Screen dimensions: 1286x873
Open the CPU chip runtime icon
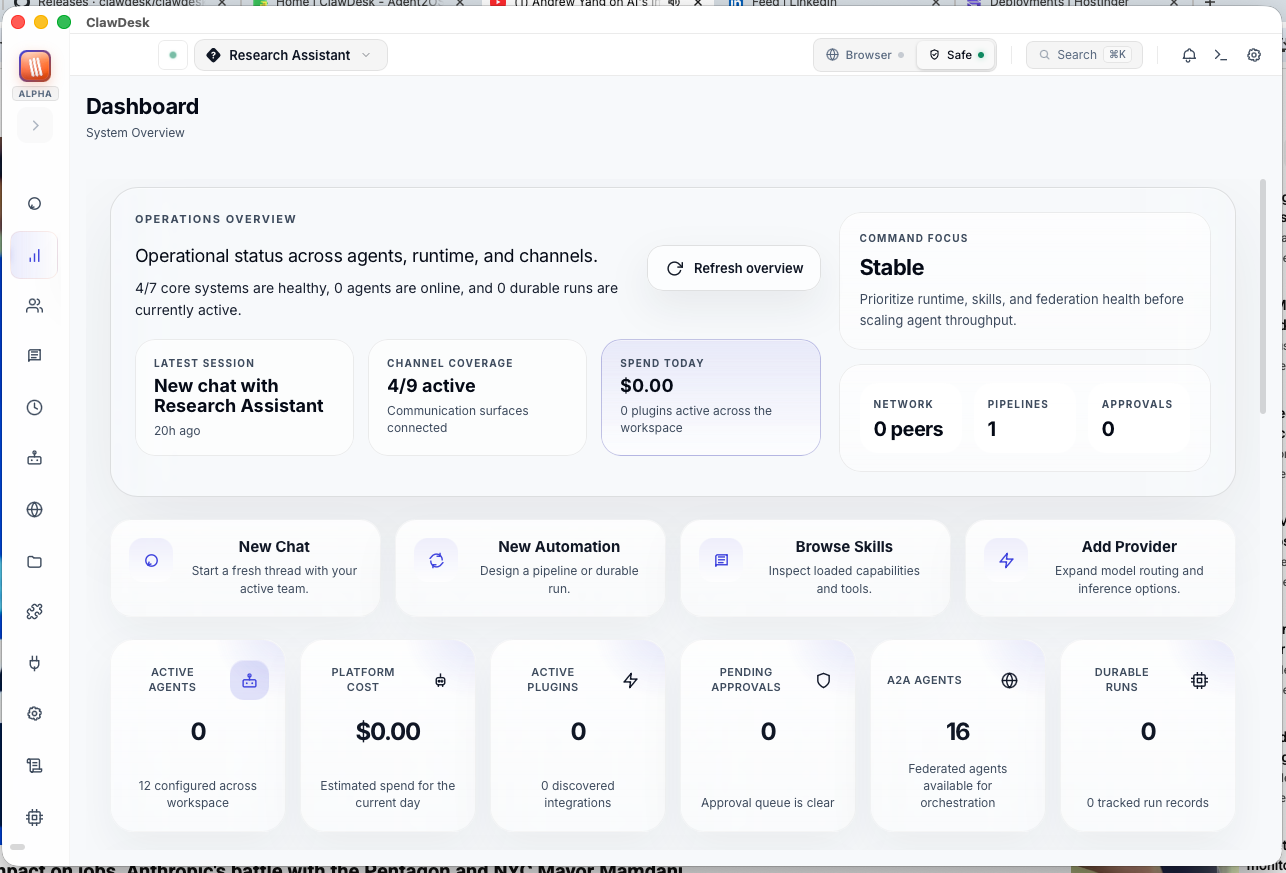point(34,817)
